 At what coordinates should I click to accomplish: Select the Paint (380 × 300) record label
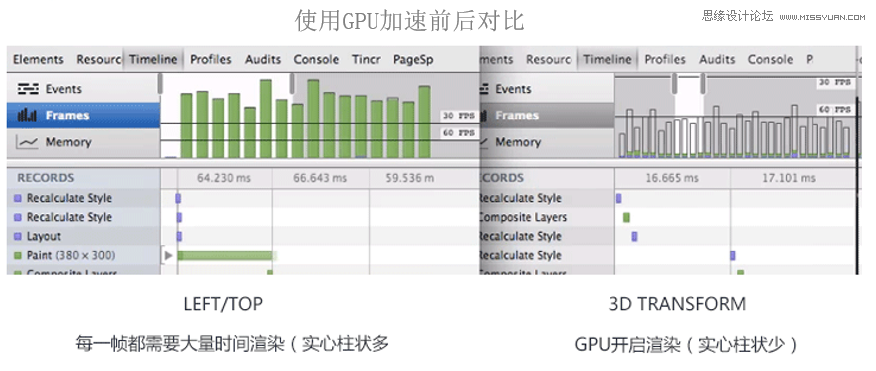(71, 255)
